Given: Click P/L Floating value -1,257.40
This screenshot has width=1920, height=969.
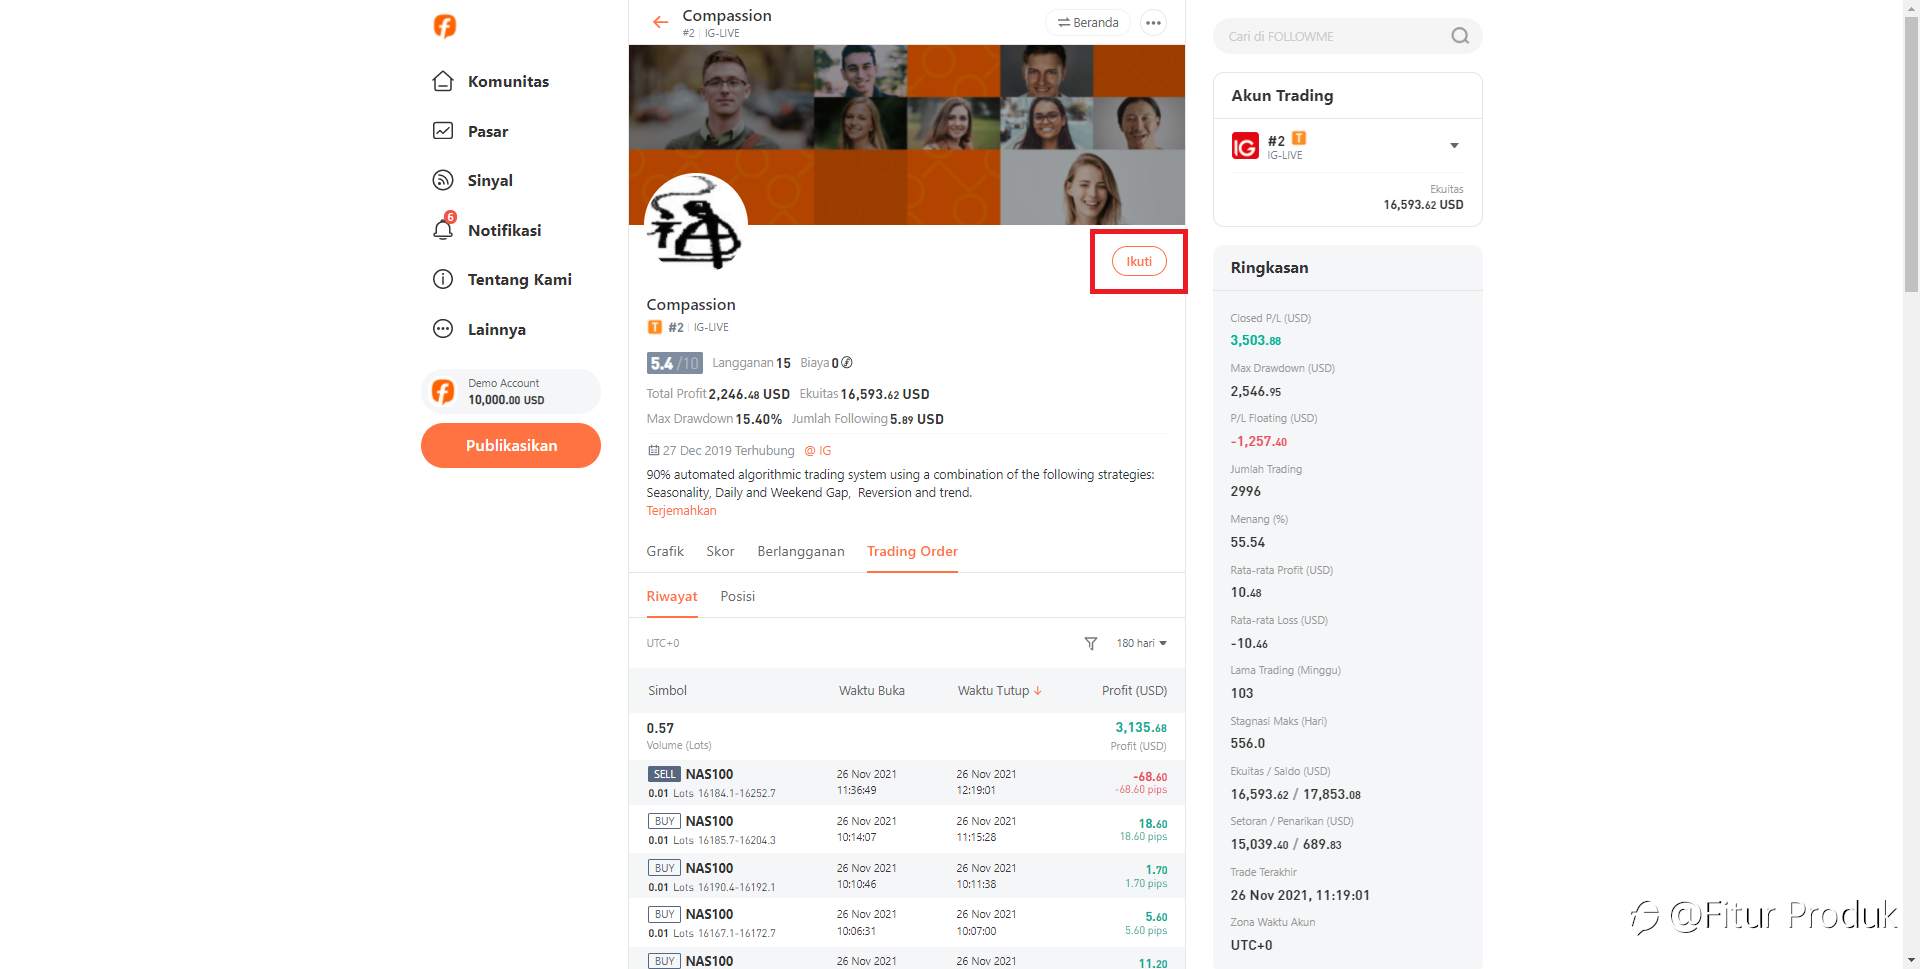Looking at the screenshot, I should click(x=1258, y=441).
